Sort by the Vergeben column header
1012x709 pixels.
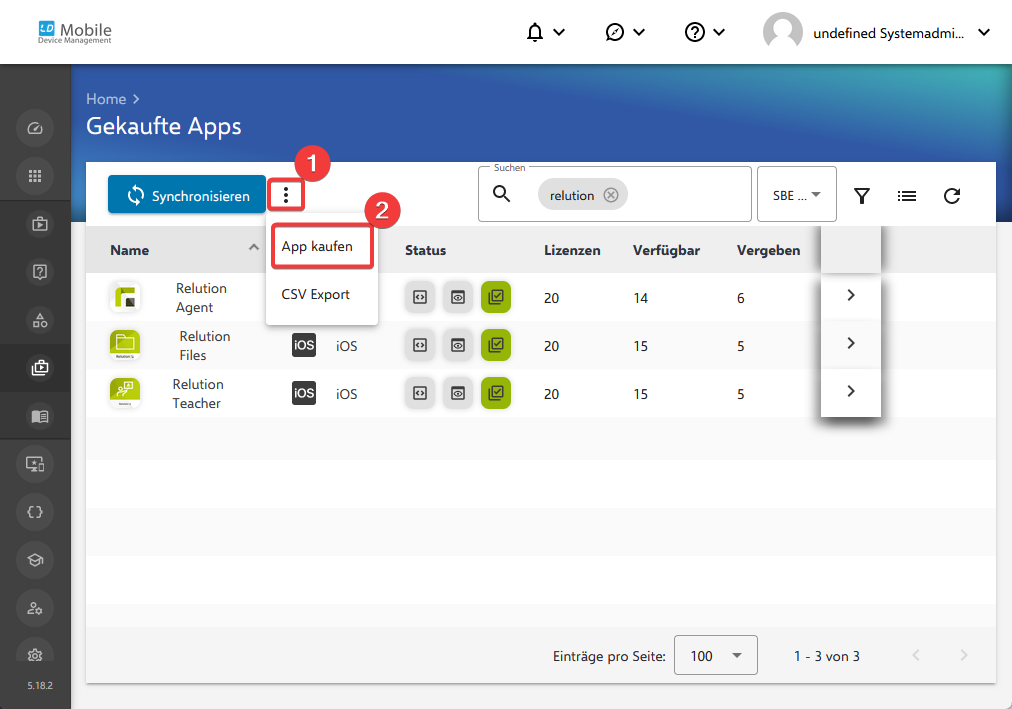pyautogui.click(x=768, y=250)
